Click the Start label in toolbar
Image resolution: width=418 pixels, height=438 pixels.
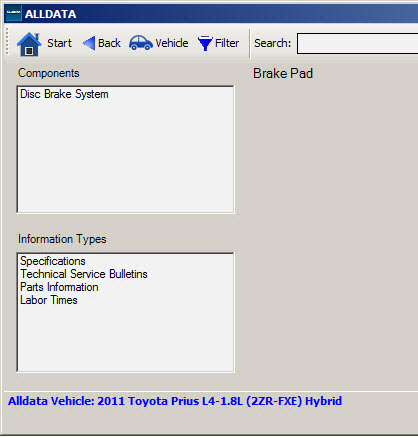point(59,43)
